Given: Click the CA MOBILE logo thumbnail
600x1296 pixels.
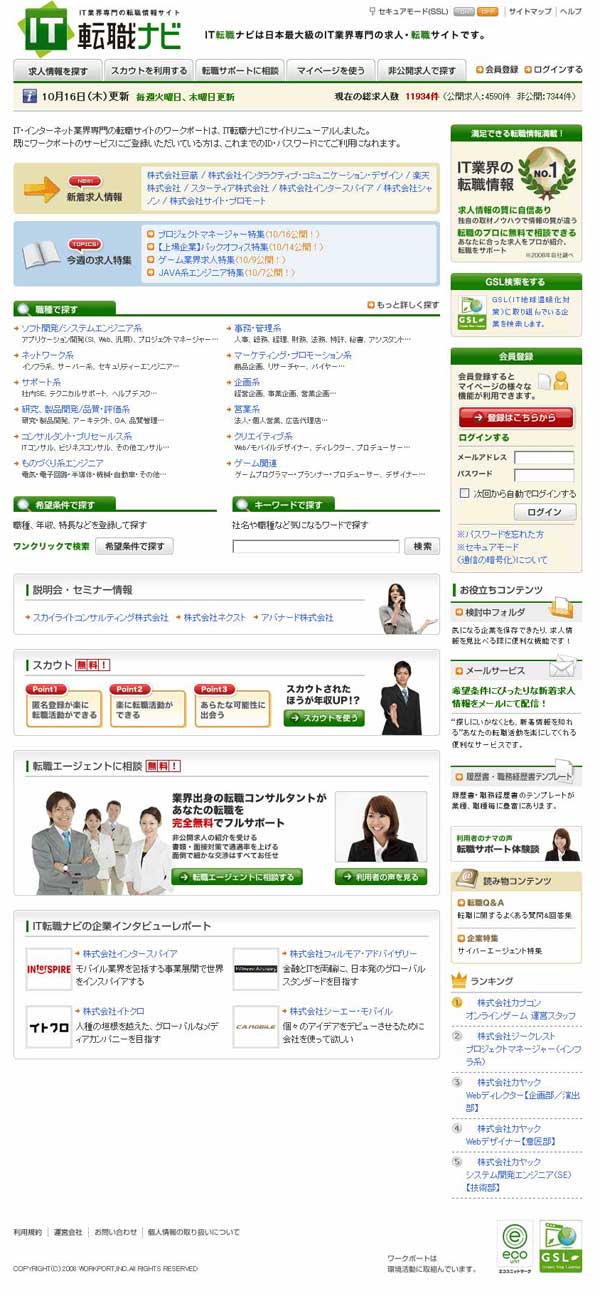Looking at the screenshot, I should pyautogui.click(x=255, y=1026).
